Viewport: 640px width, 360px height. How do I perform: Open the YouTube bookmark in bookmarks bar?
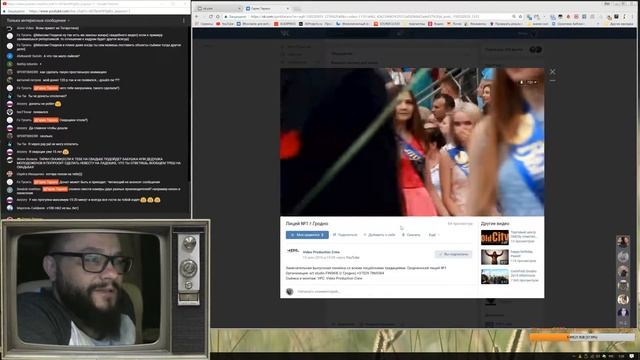(225, 24)
